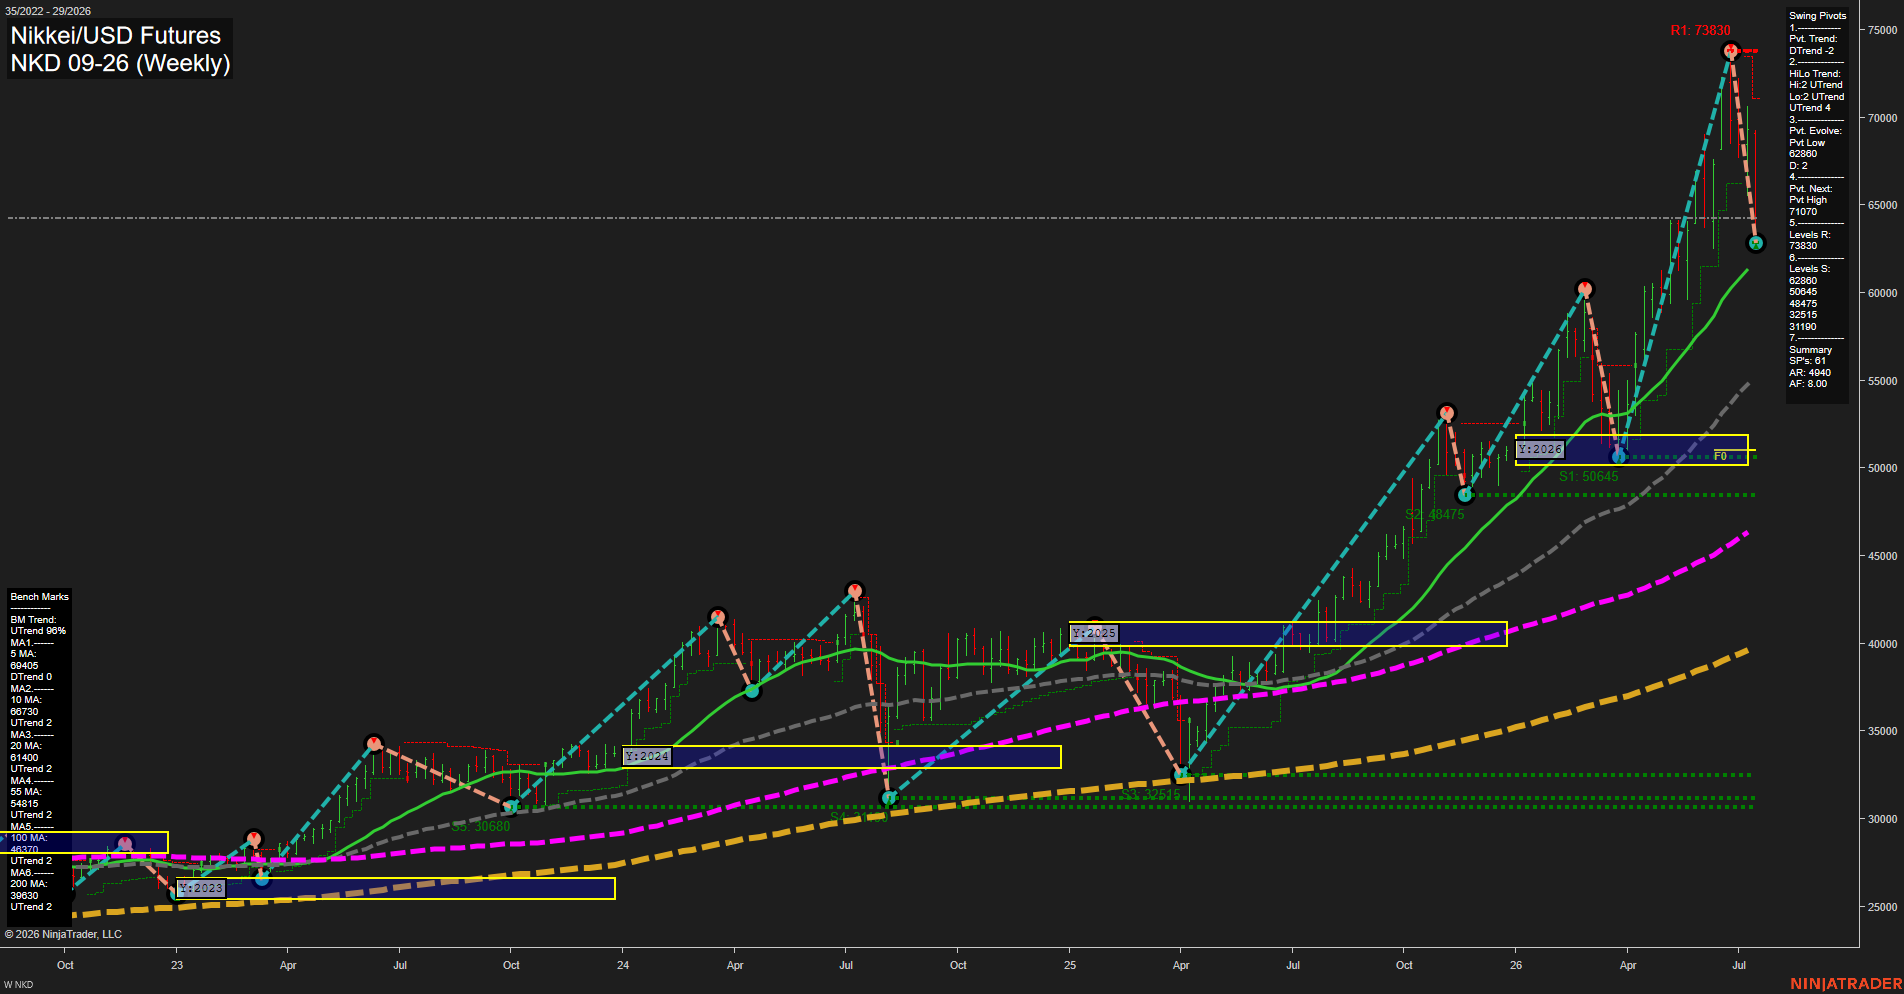This screenshot has height=994, width=1904.
Task: Select the pivot low marker at S3: 32515
Action: [1181, 774]
